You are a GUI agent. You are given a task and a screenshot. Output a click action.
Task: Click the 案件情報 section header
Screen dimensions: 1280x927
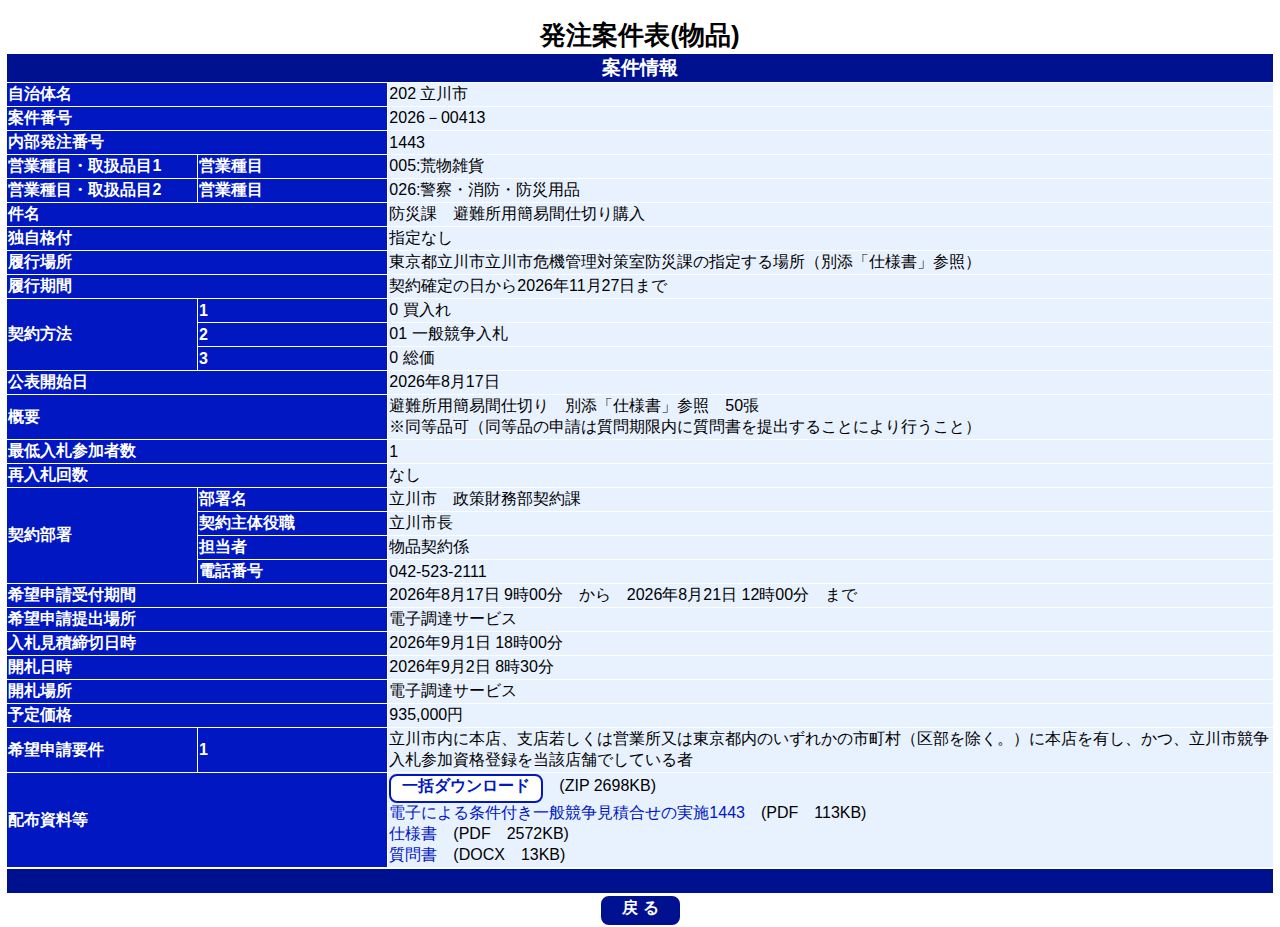(640, 68)
